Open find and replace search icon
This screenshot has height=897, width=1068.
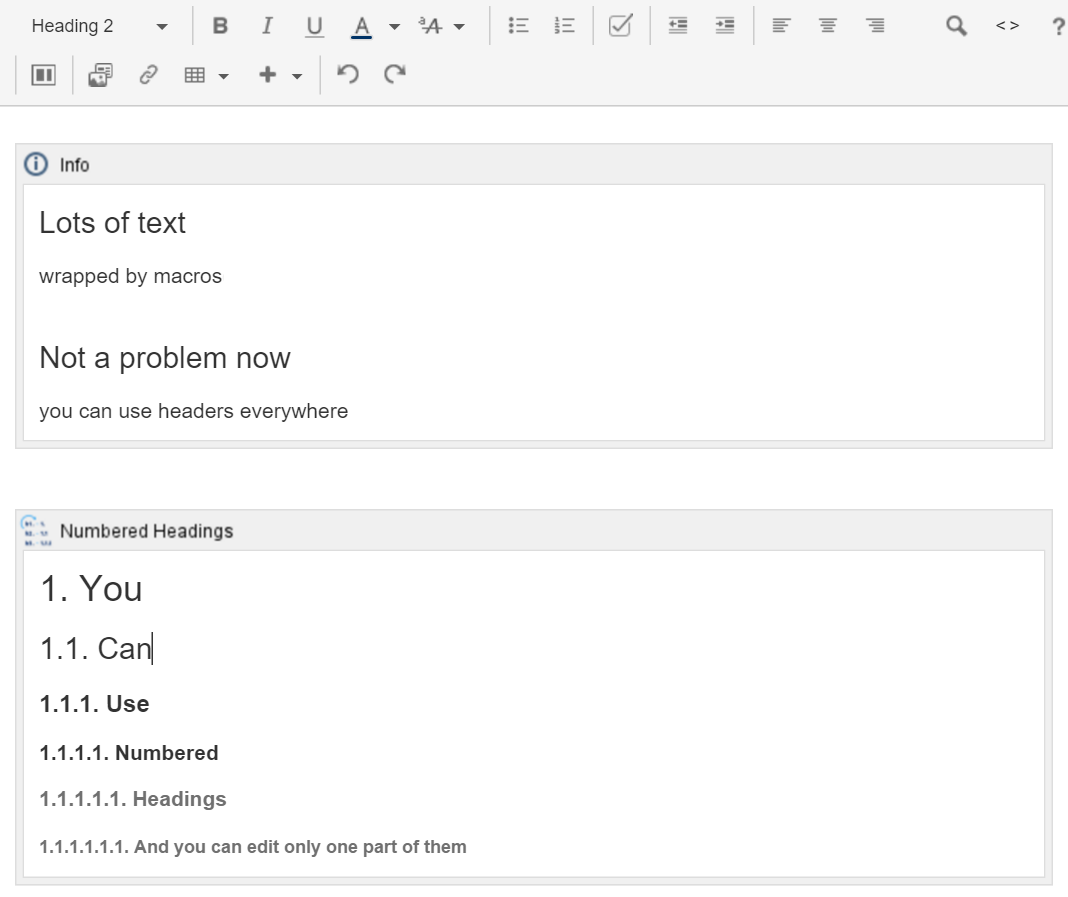pos(956,27)
